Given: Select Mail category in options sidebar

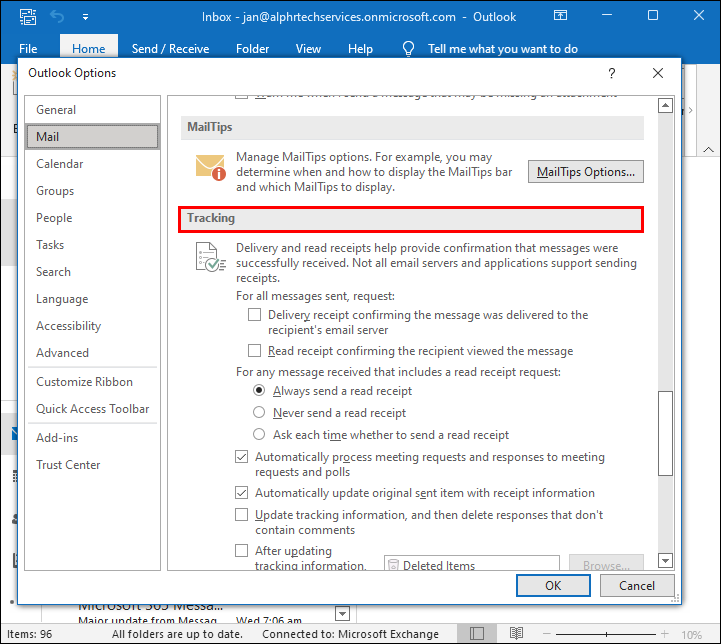Looking at the screenshot, I should click(x=92, y=137).
